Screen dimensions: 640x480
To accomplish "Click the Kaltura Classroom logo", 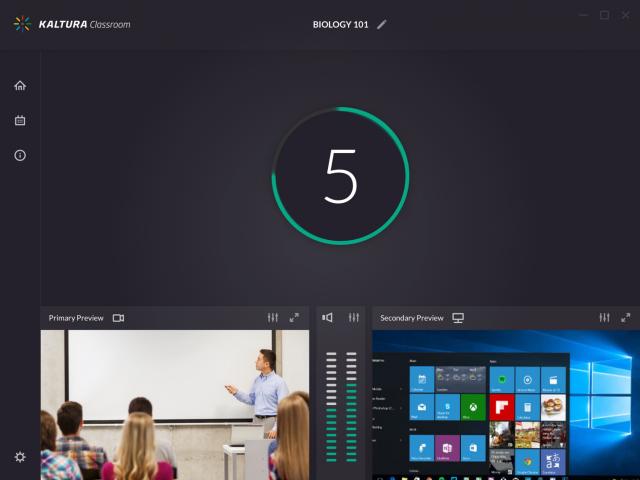I will [72, 24].
